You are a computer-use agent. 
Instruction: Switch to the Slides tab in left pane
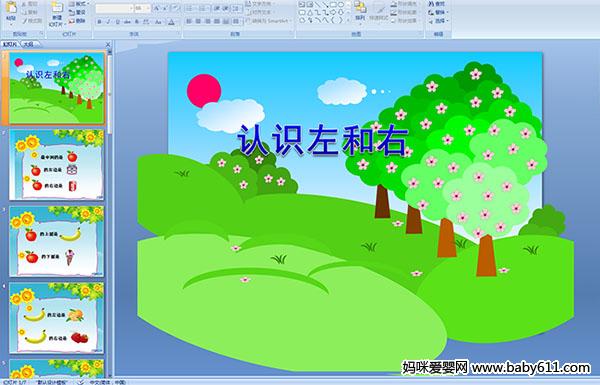pyautogui.click(x=10, y=44)
